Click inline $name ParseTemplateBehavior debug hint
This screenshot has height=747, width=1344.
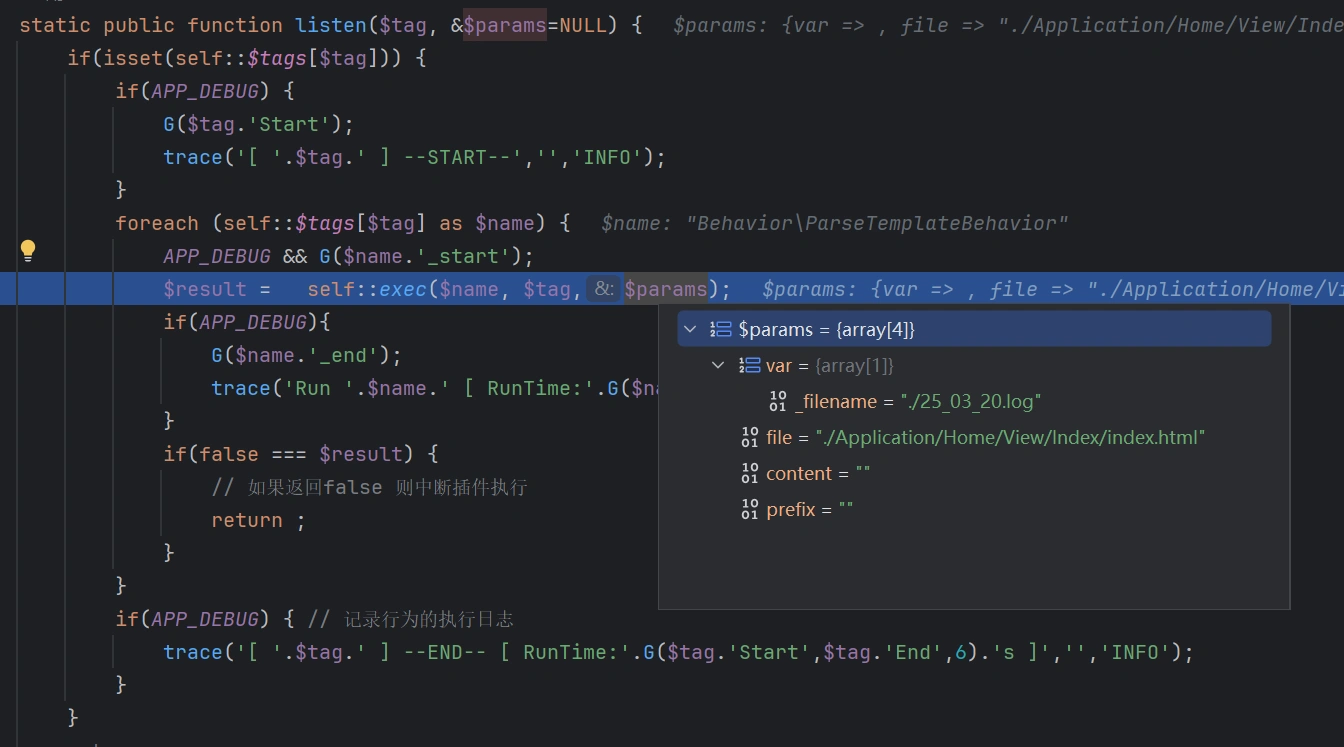[x=834, y=223]
